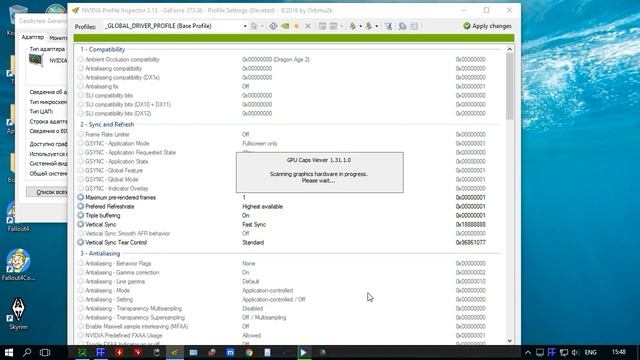Collapse the '2 - Sync and Refresh' section
The height and width of the screenshot is (360, 640).
click(107, 124)
